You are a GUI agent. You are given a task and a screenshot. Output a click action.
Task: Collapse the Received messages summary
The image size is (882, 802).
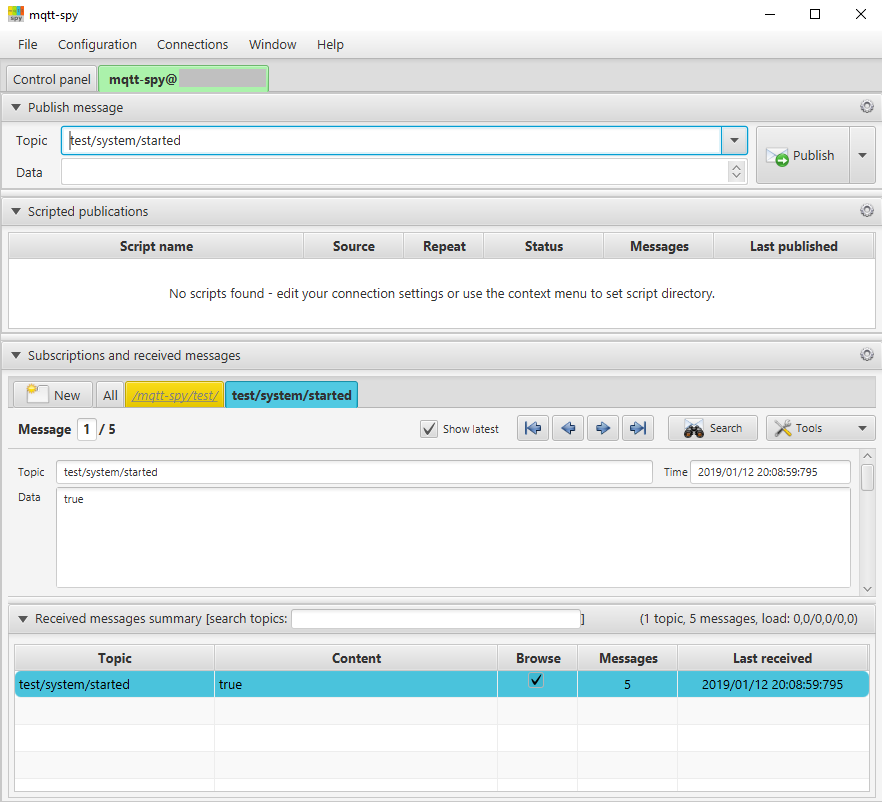(x=23, y=619)
